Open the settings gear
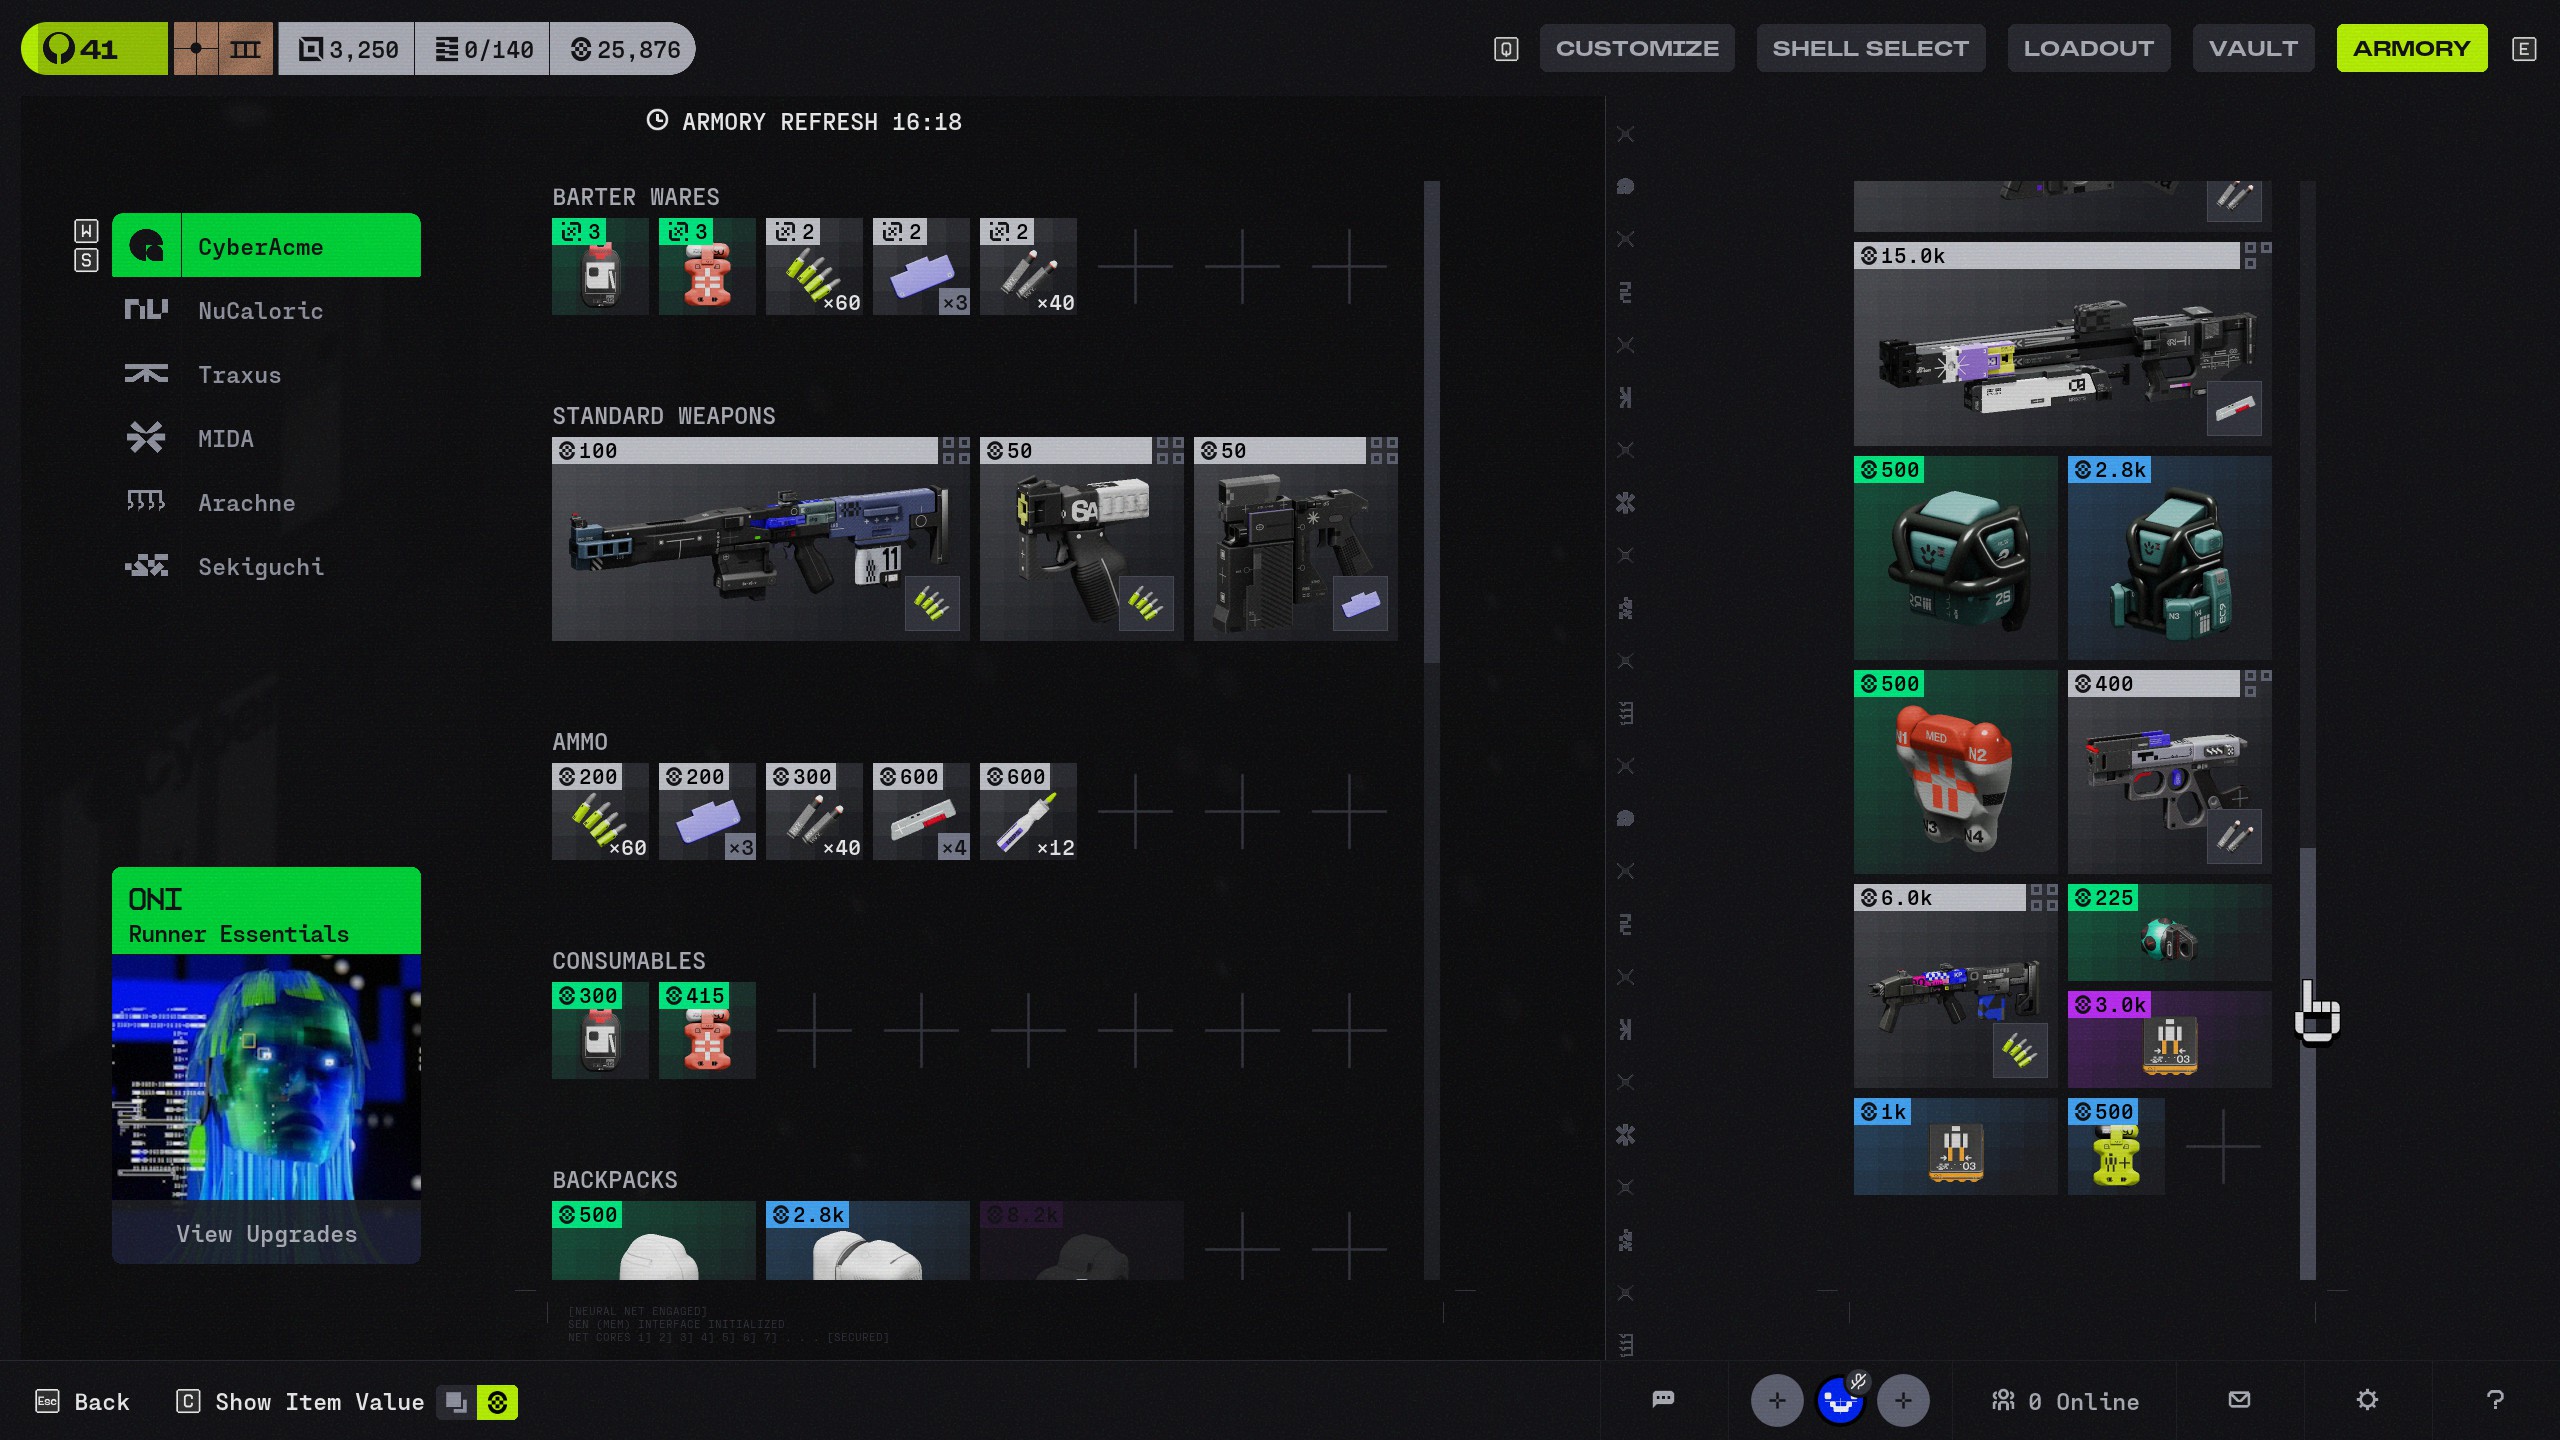Viewport: 2560px width, 1440px height. (2366, 1400)
